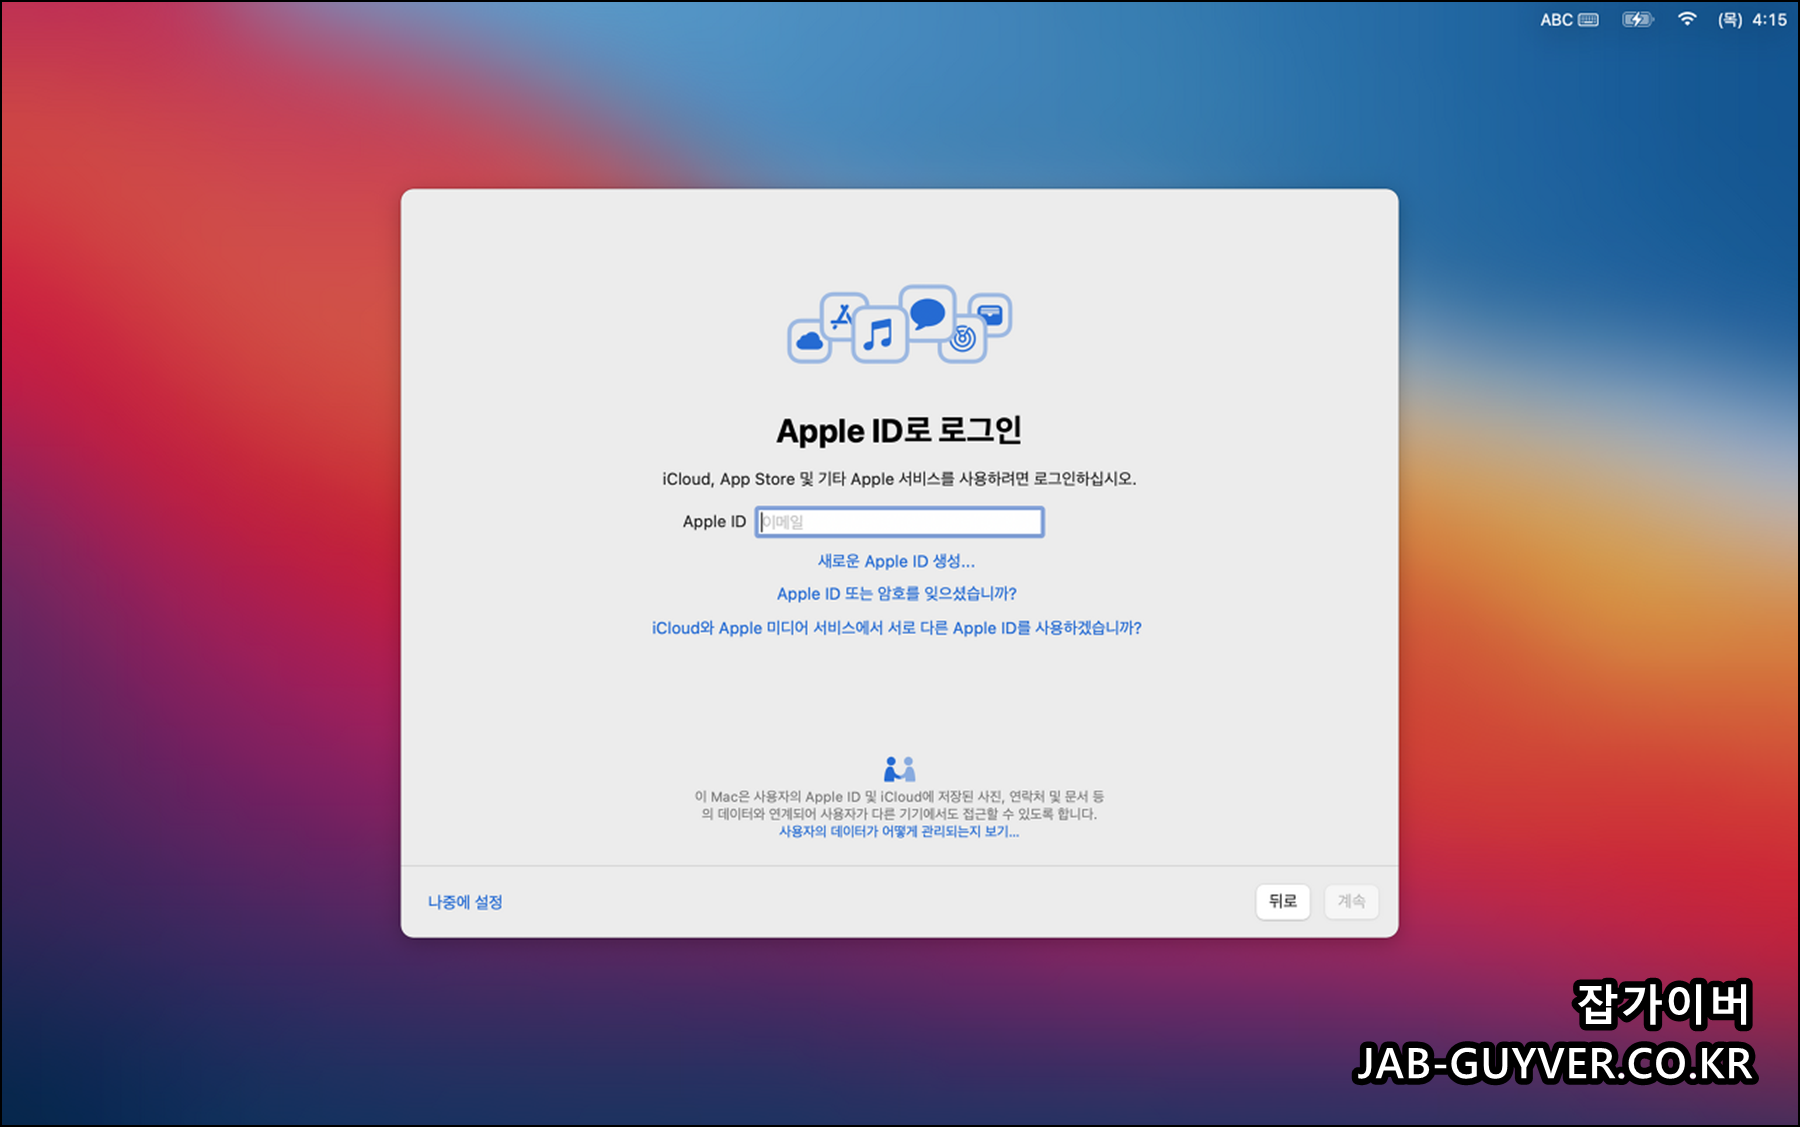Click the '뒤로' back button
This screenshot has height=1127, width=1800.
point(1282,901)
